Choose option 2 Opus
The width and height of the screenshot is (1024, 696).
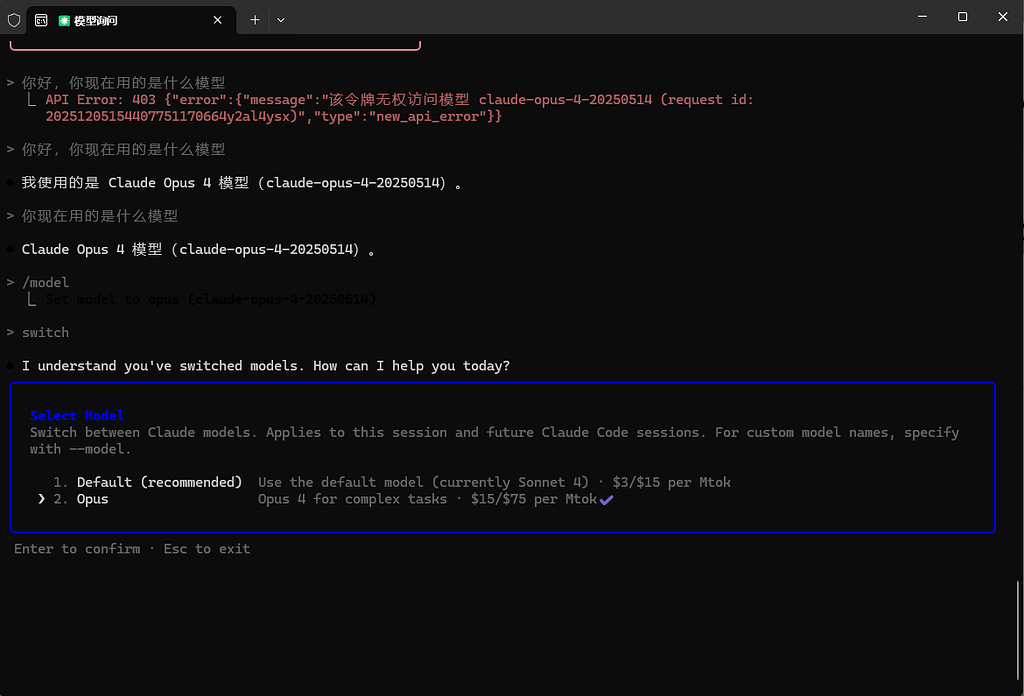point(333,499)
